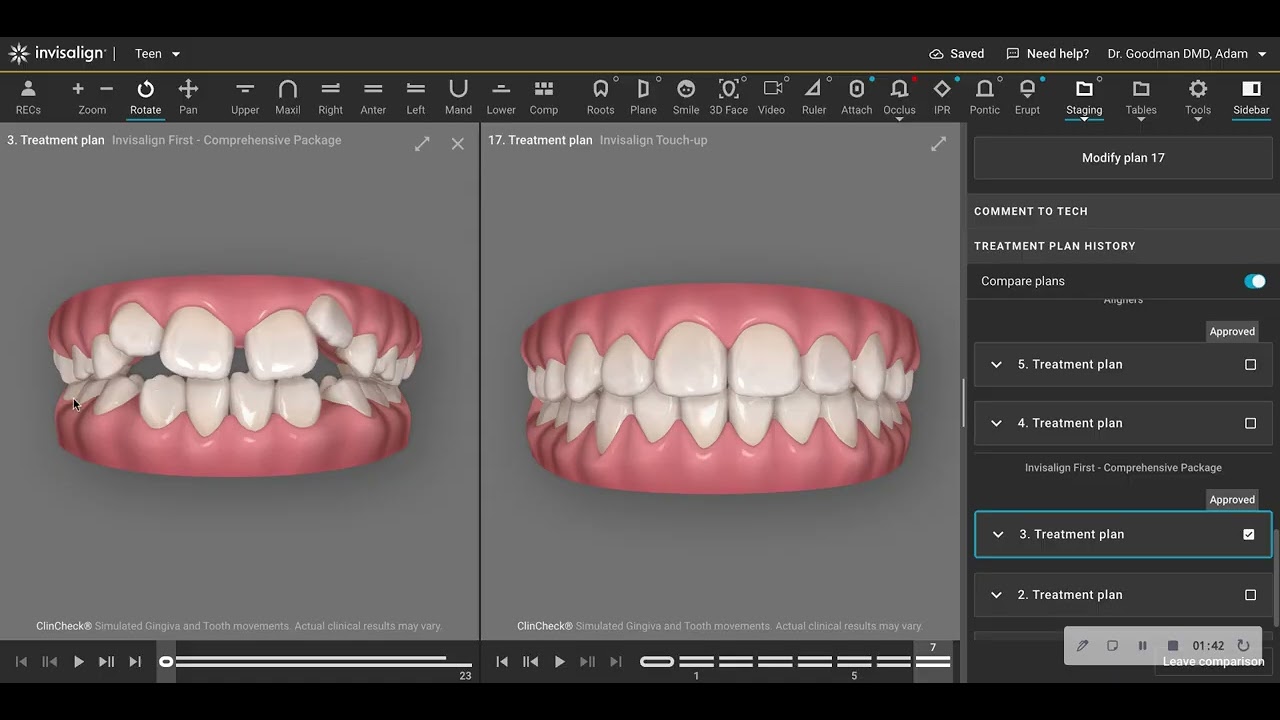Switch to Anter view
Screen dimensions: 1280x720
click(373, 97)
